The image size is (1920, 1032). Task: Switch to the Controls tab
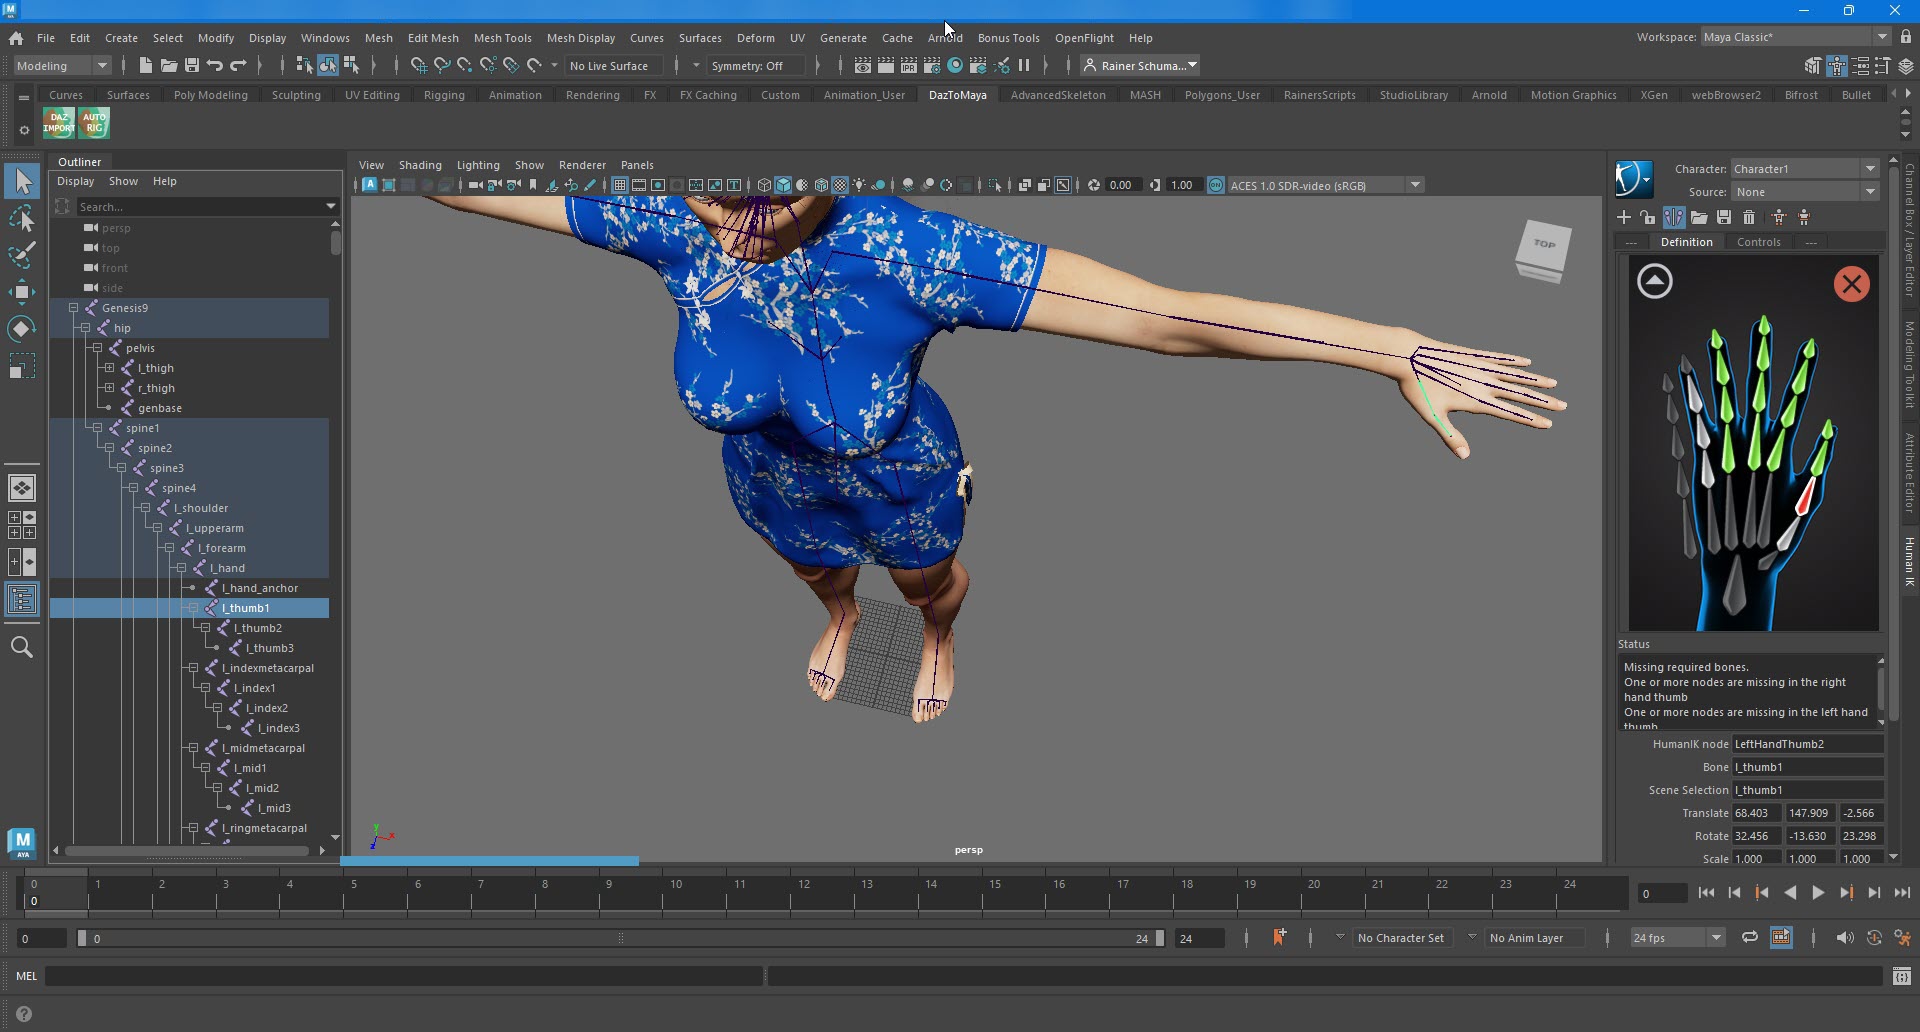click(x=1759, y=242)
